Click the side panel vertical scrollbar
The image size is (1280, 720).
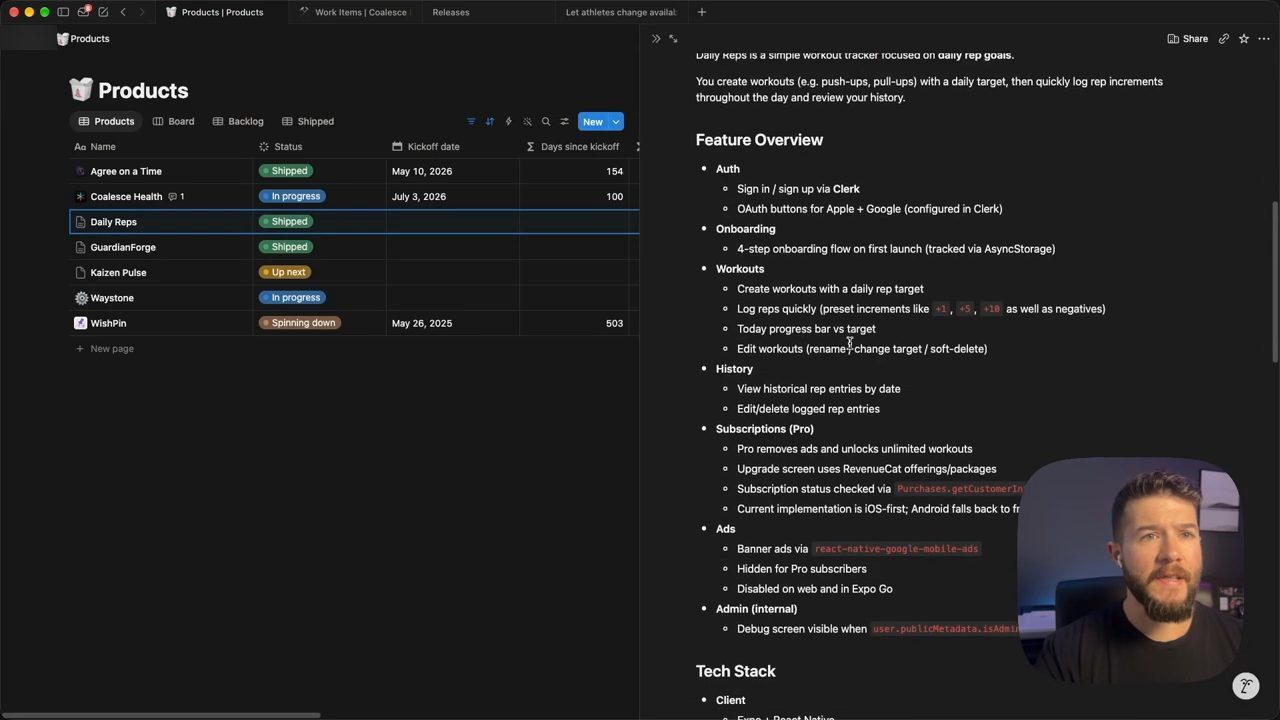pos(1275,281)
